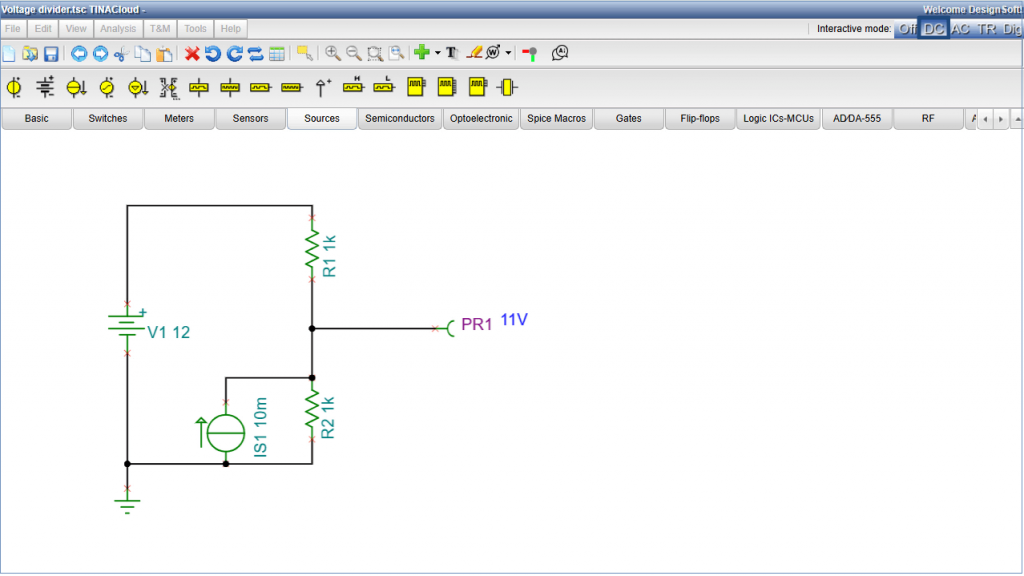Open the Semiconductors component tab
The height and width of the screenshot is (576, 1024).
tap(400, 119)
